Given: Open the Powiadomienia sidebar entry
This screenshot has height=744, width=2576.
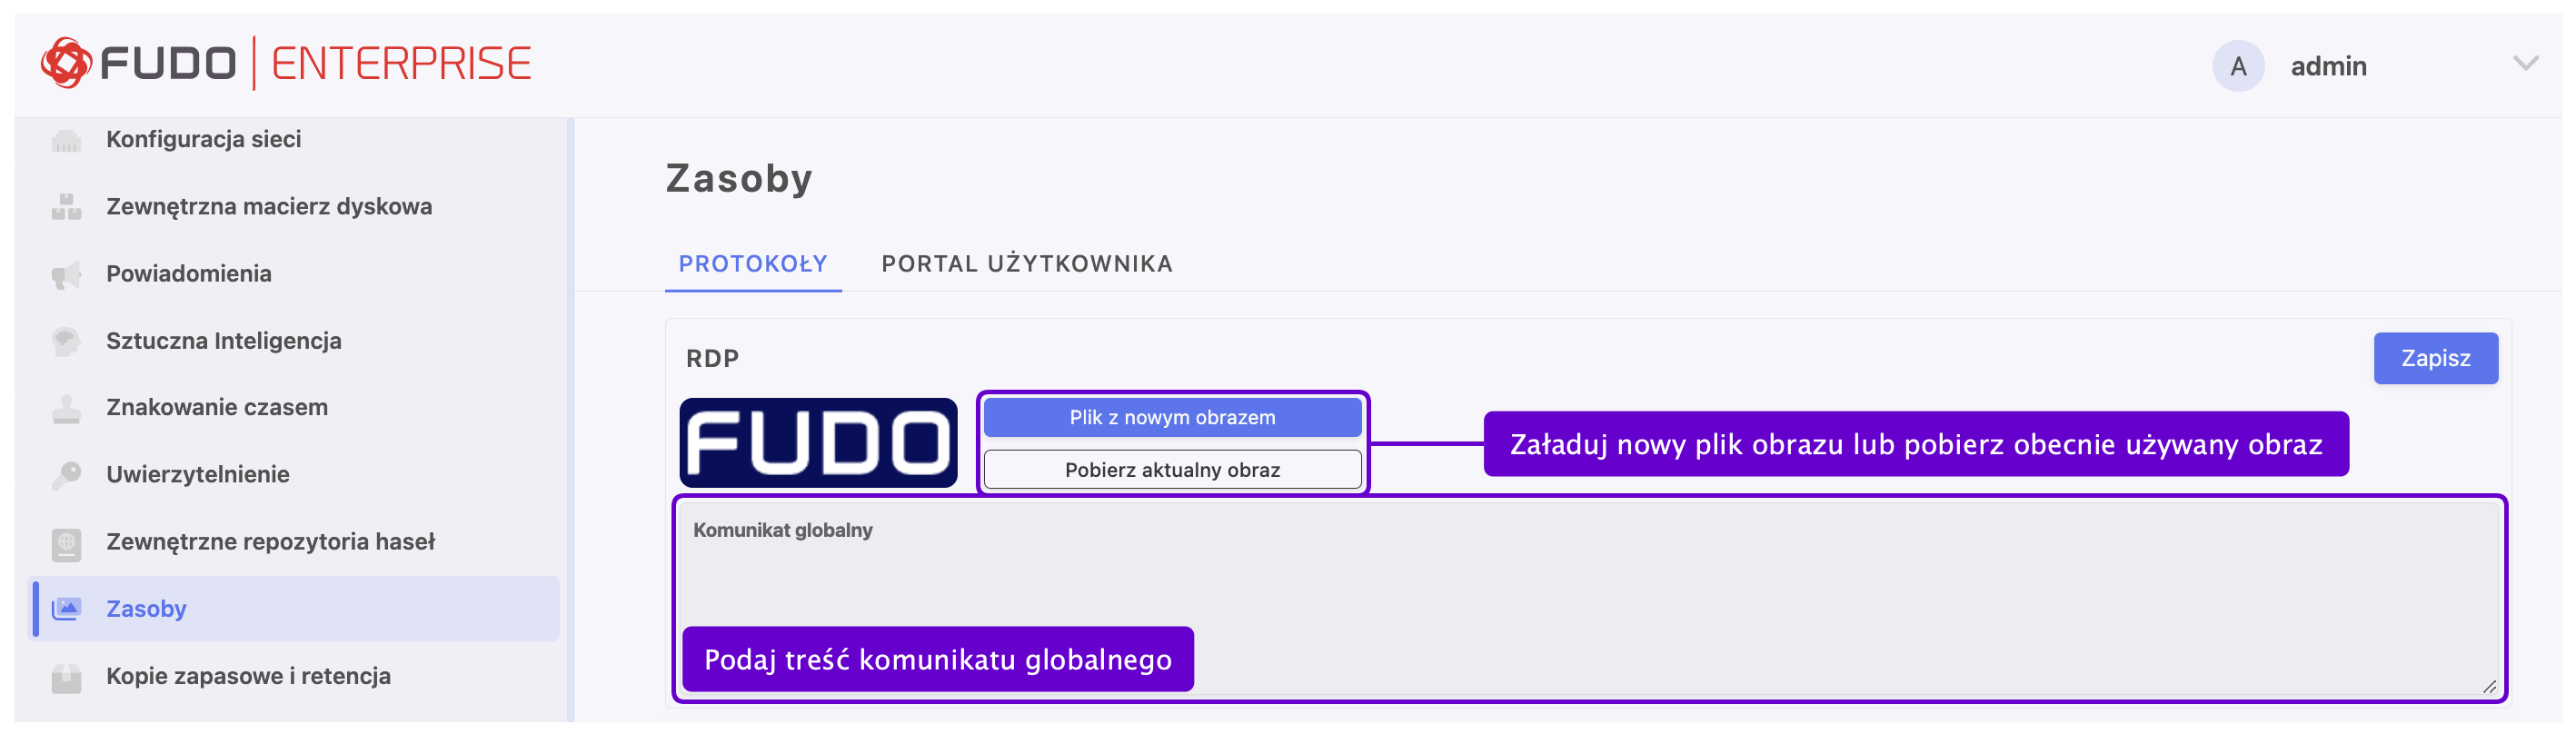Looking at the screenshot, I should (x=189, y=273).
